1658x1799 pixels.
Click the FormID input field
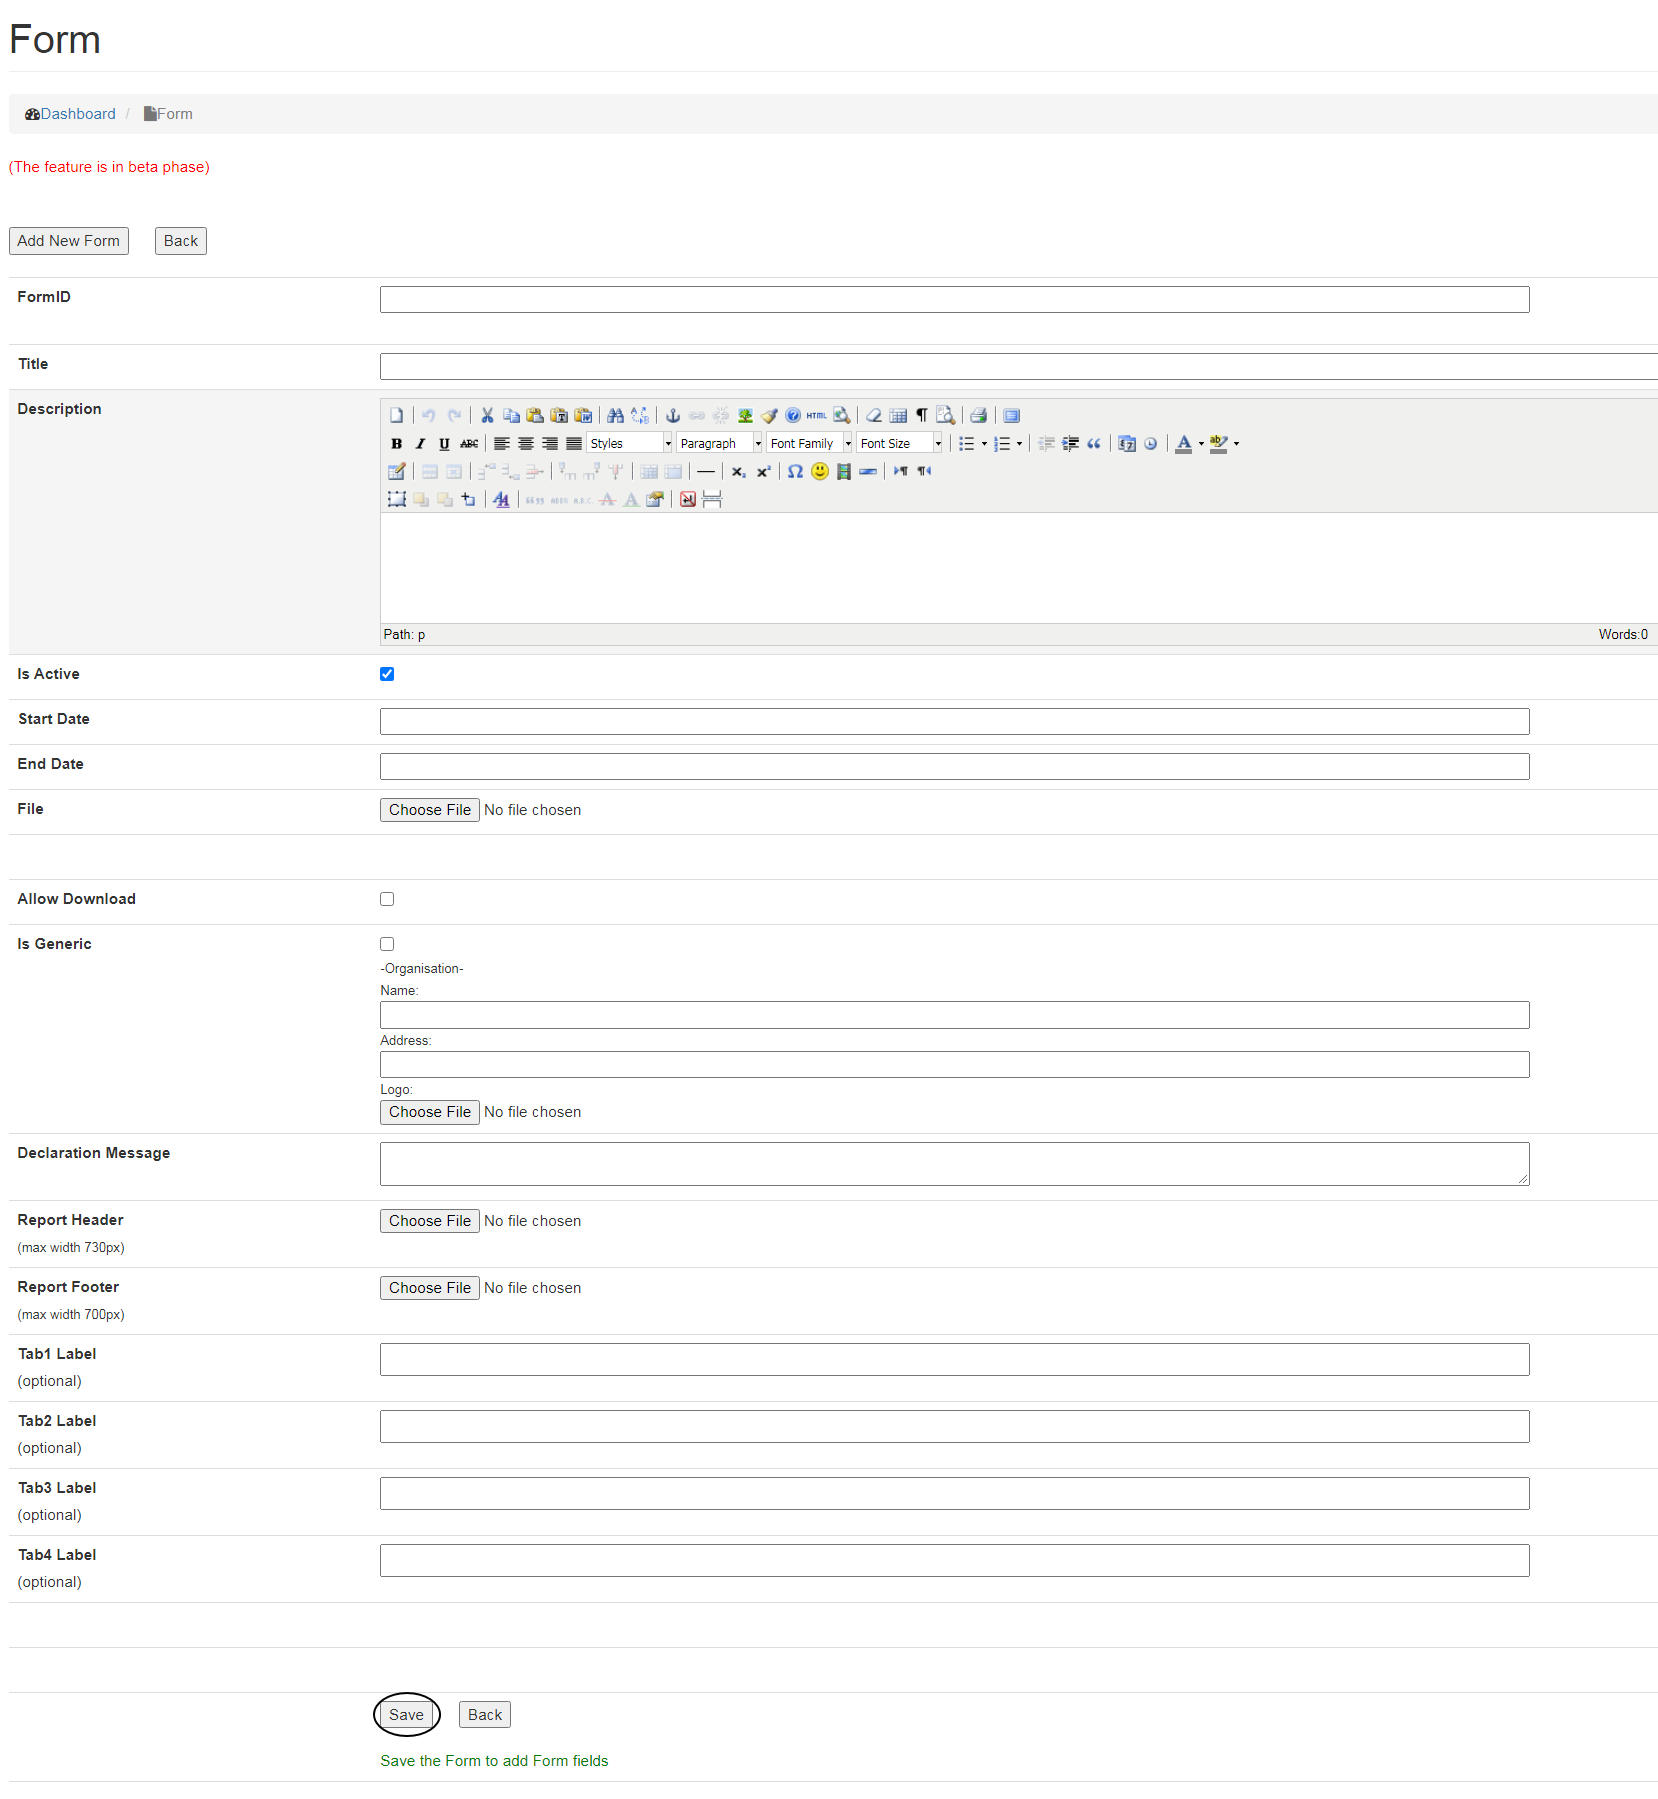pyautogui.click(x=954, y=300)
